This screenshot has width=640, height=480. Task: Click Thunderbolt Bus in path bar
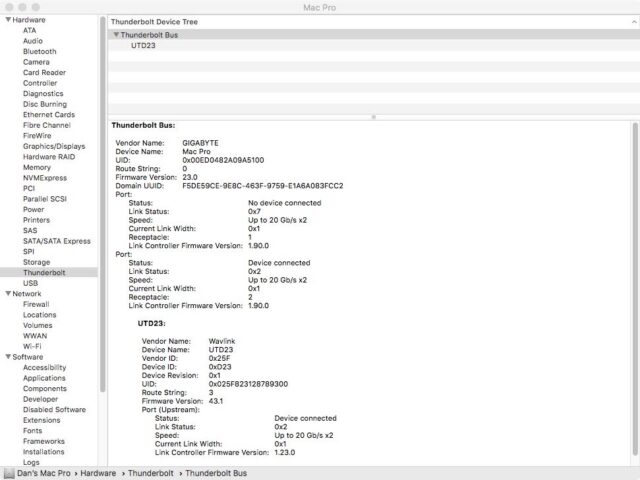[x=216, y=473]
